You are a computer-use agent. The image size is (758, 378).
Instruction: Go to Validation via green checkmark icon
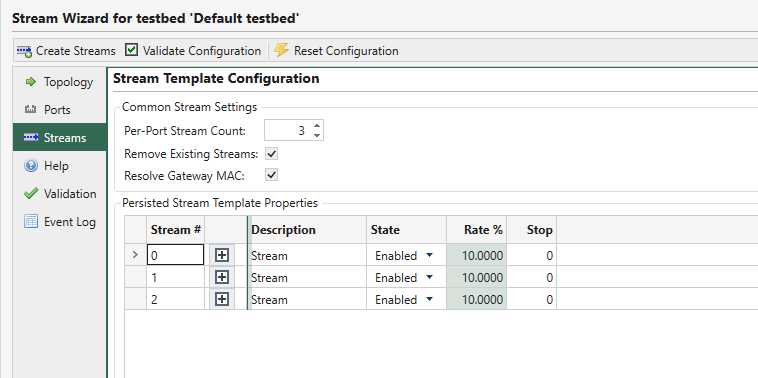point(30,194)
